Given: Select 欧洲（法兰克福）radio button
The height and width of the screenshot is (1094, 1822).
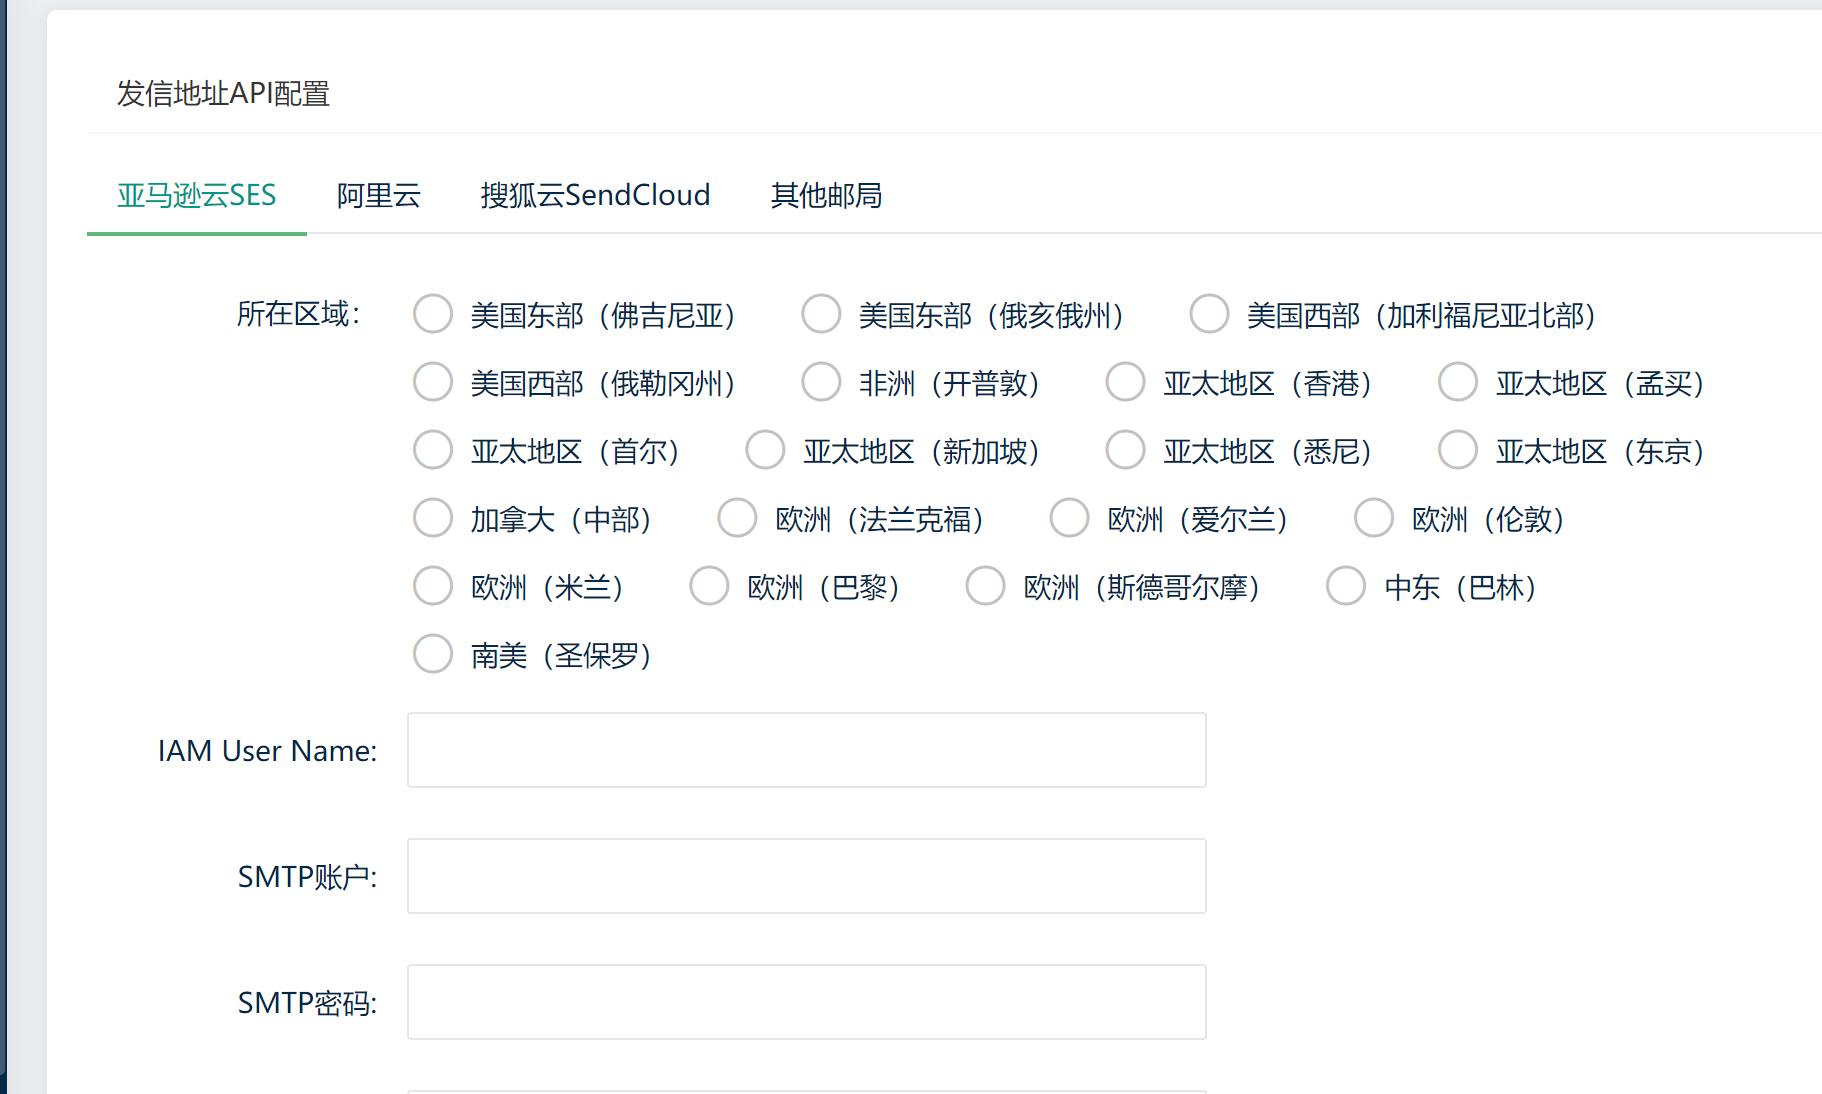Looking at the screenshot, I should tap(737, 518).
